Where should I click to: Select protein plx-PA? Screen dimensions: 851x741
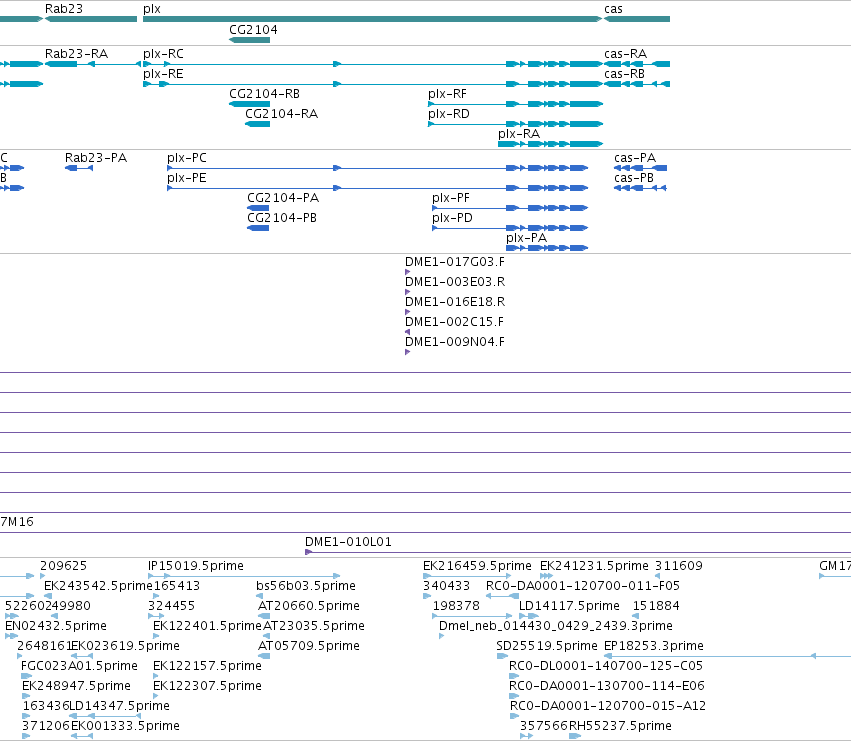point(547,248)
